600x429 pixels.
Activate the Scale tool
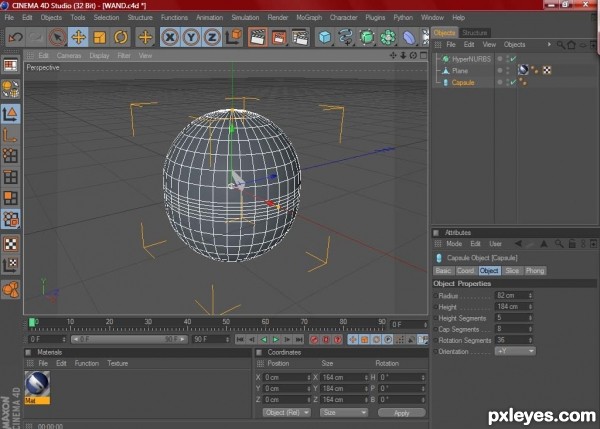[x=99, y=38]
